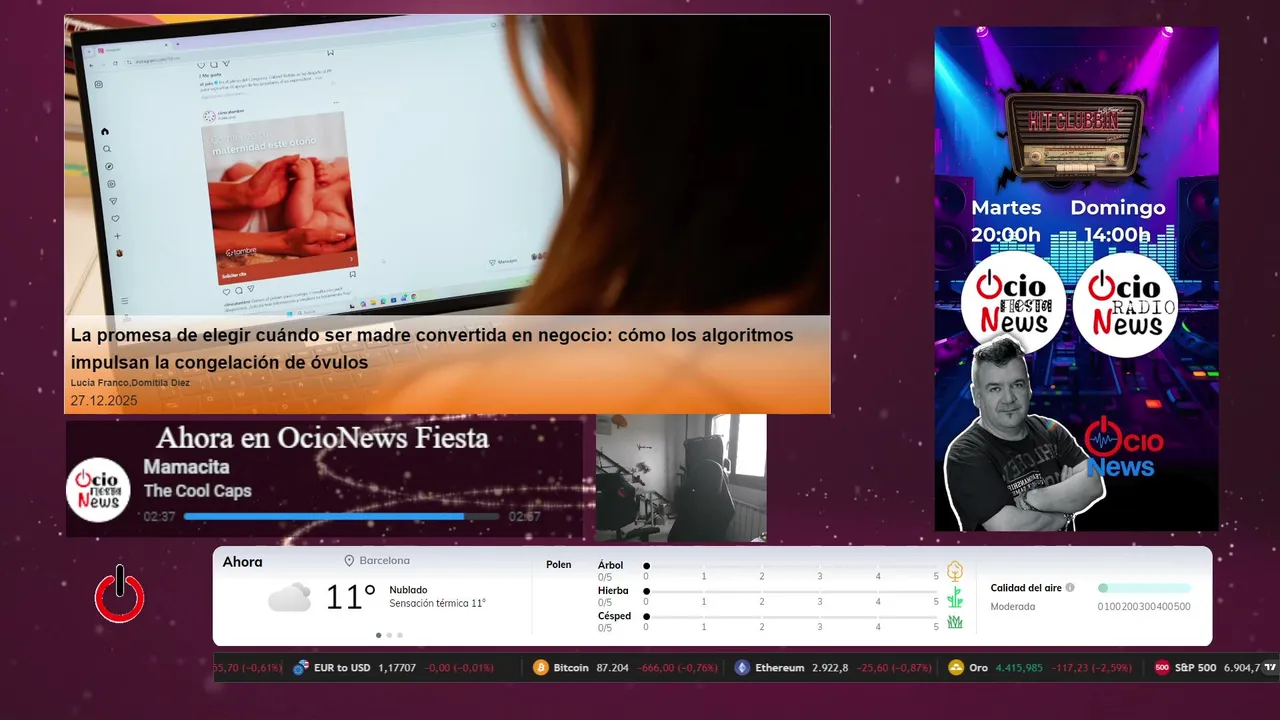Click the Ocio Radio News circle logo
Image resolution: width=1280 pixels, height=720 pixels.
tap(1125, 303)
